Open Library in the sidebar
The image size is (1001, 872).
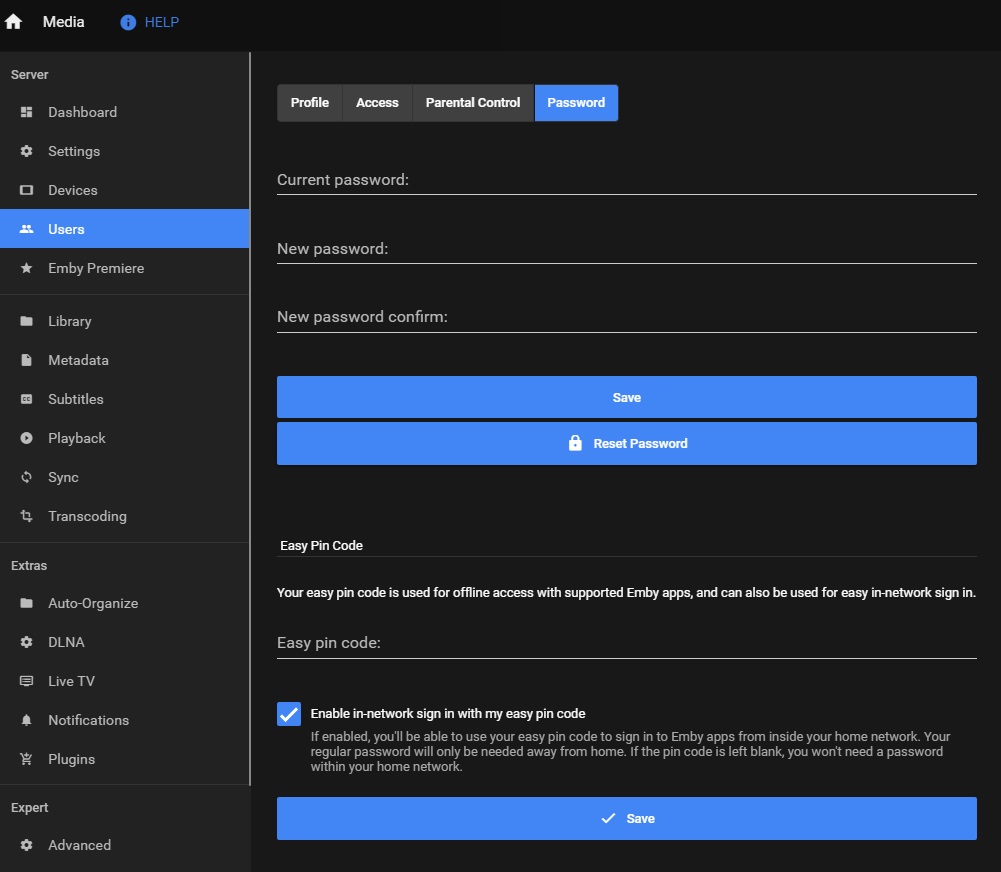point(70,321)
